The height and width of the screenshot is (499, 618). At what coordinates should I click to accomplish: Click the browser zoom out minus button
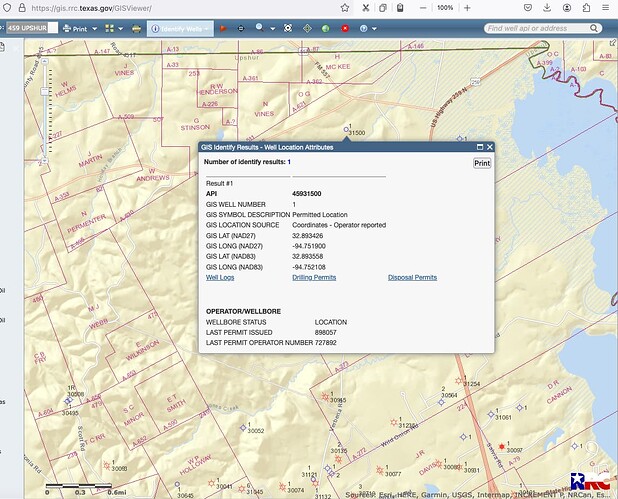click(x=423, y=8)
